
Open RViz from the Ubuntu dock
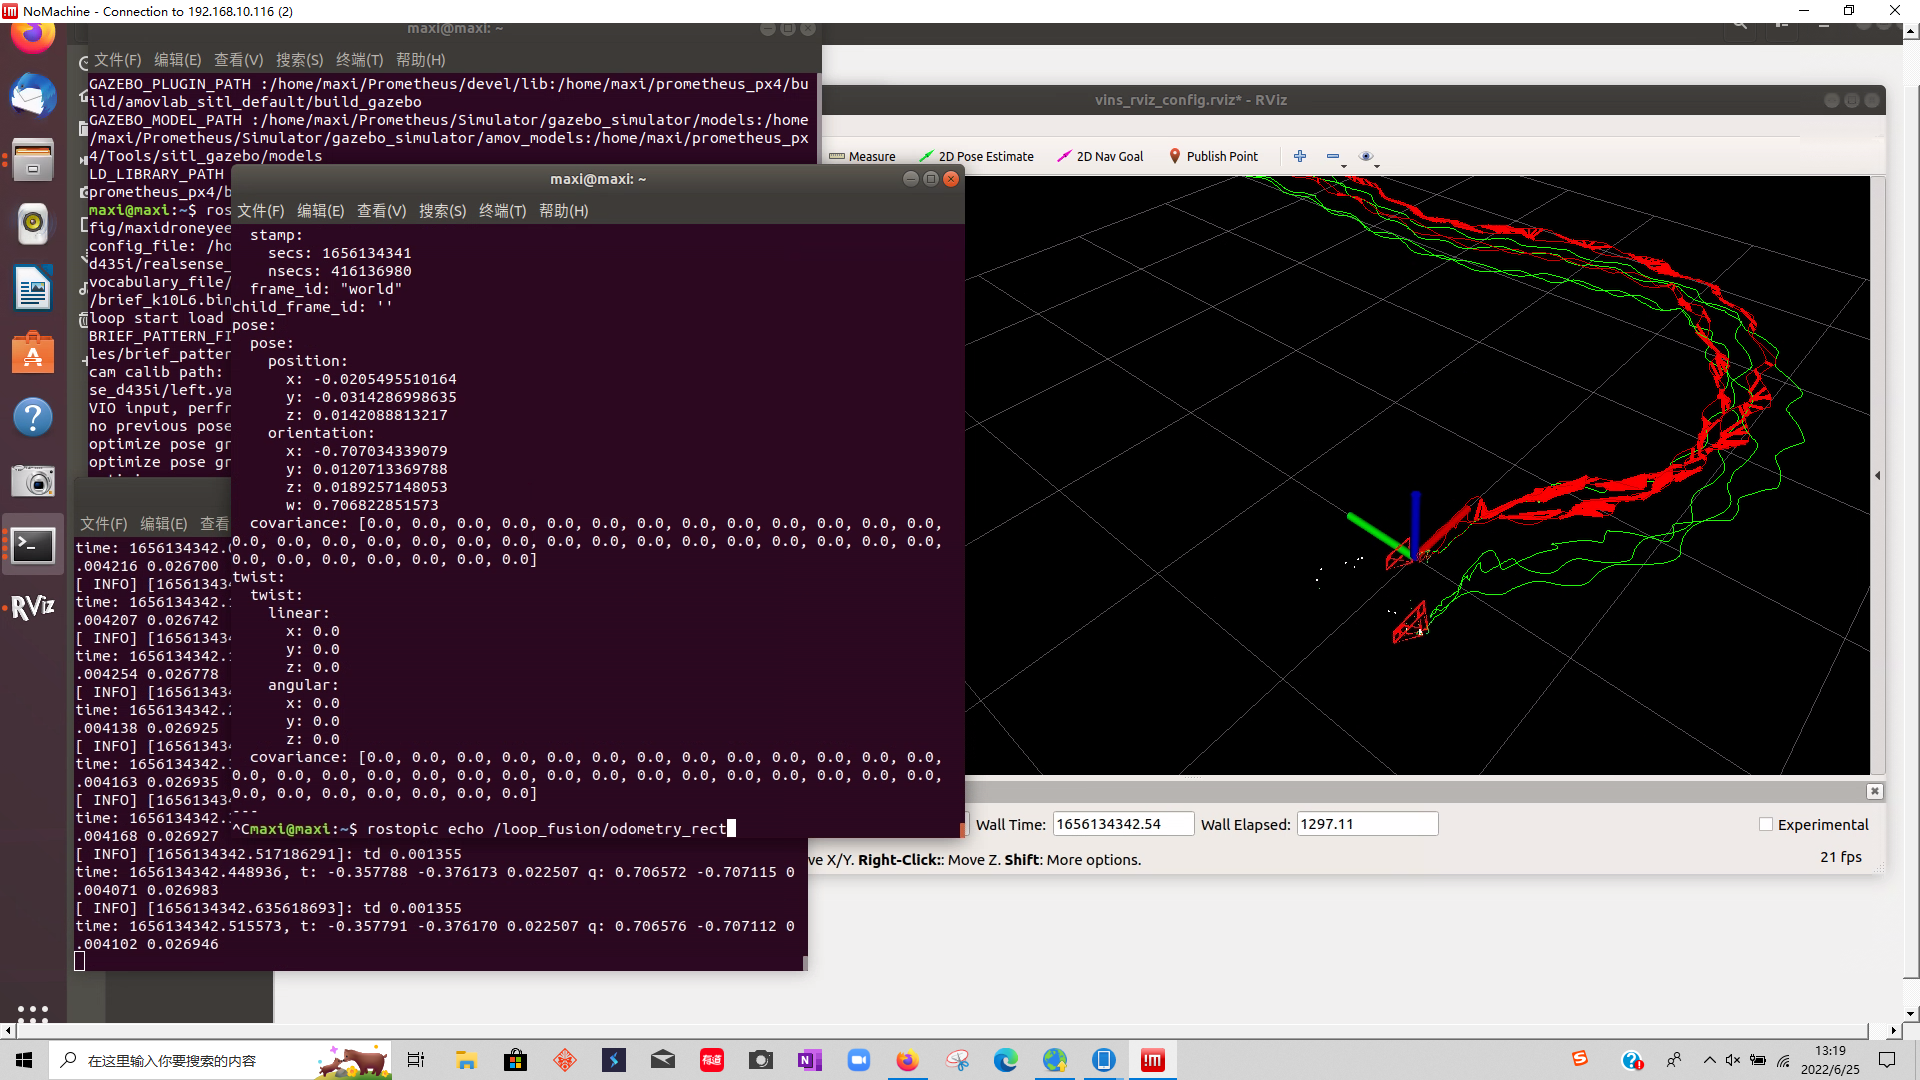click(x=33, y=607)
